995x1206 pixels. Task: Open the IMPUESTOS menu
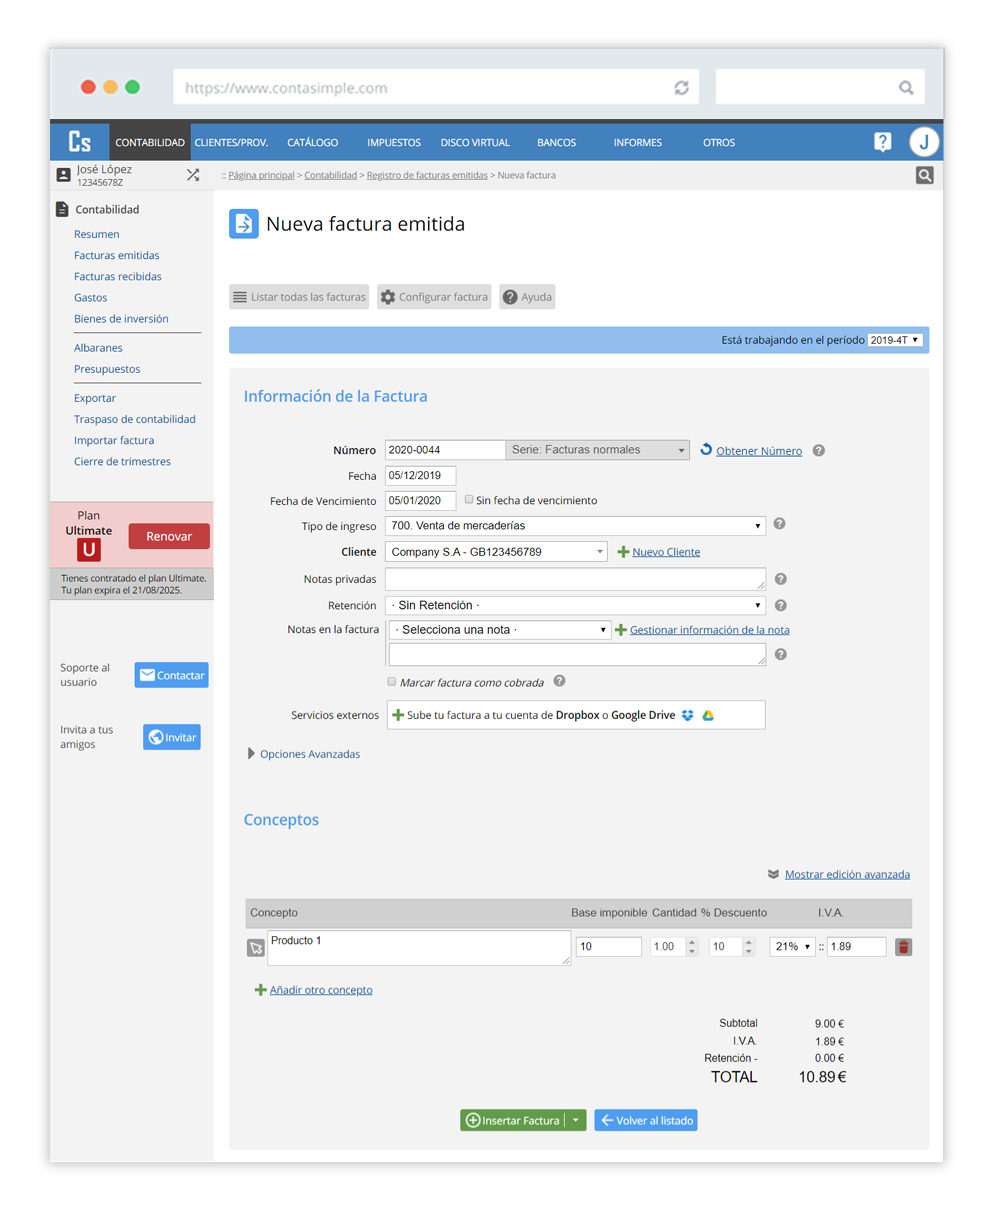point(394,142)
